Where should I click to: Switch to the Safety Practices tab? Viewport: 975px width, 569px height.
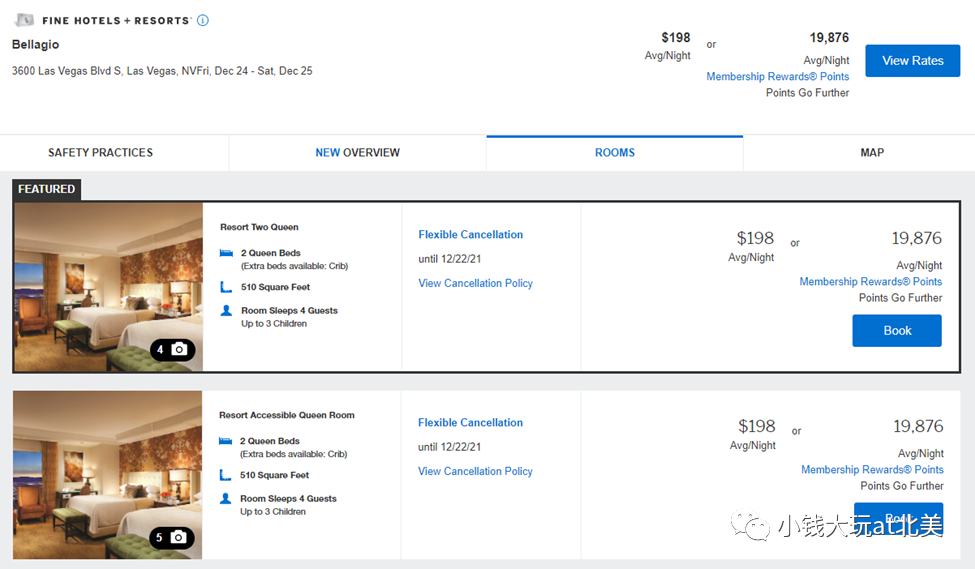[x=101, y=153]
